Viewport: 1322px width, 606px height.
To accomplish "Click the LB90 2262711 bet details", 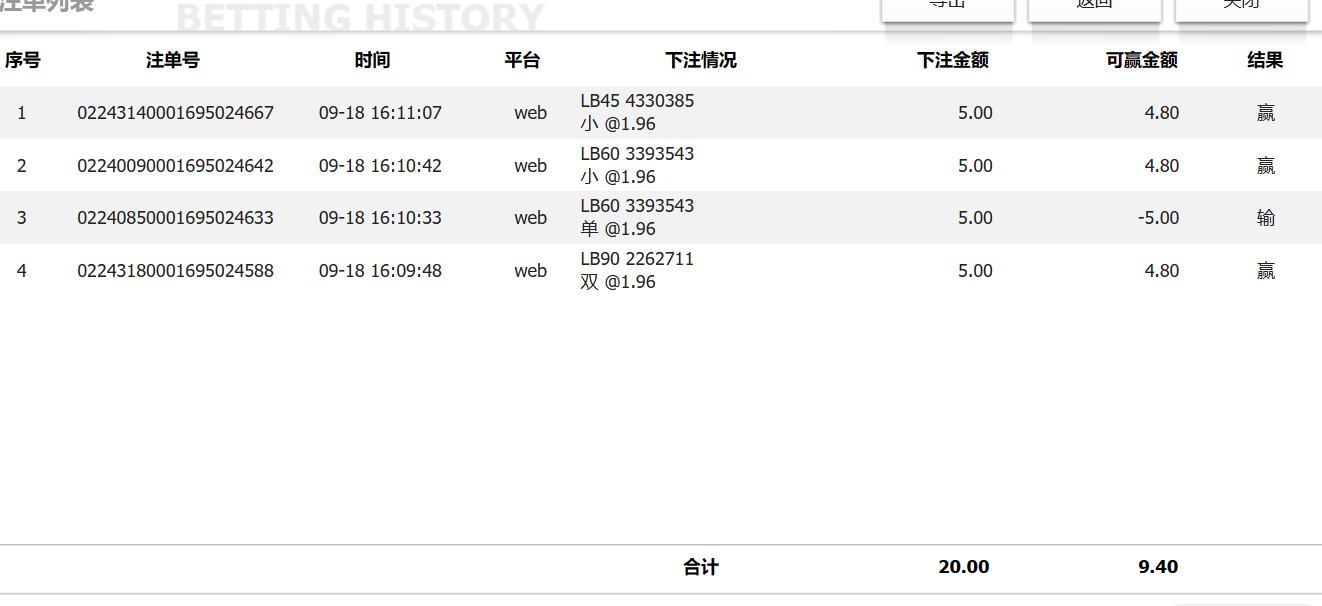I will pyautogui.click(x=637, y=259).
